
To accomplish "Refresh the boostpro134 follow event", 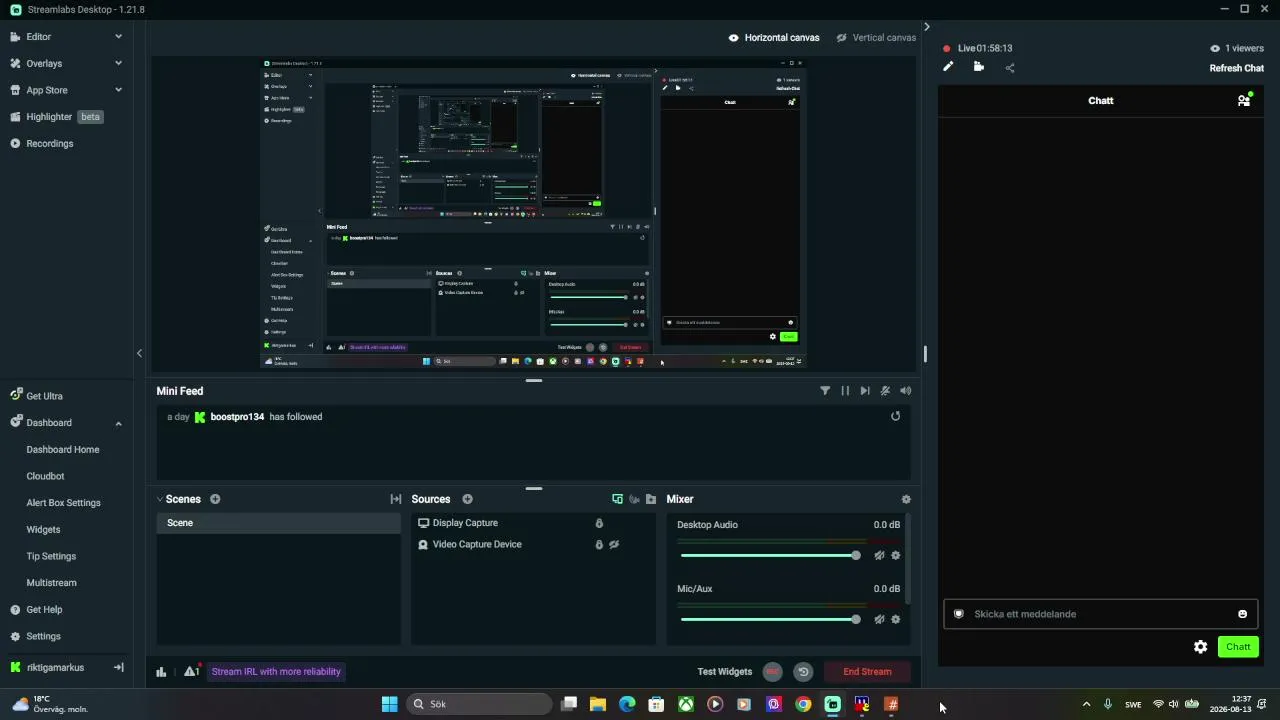I will 895,416.
